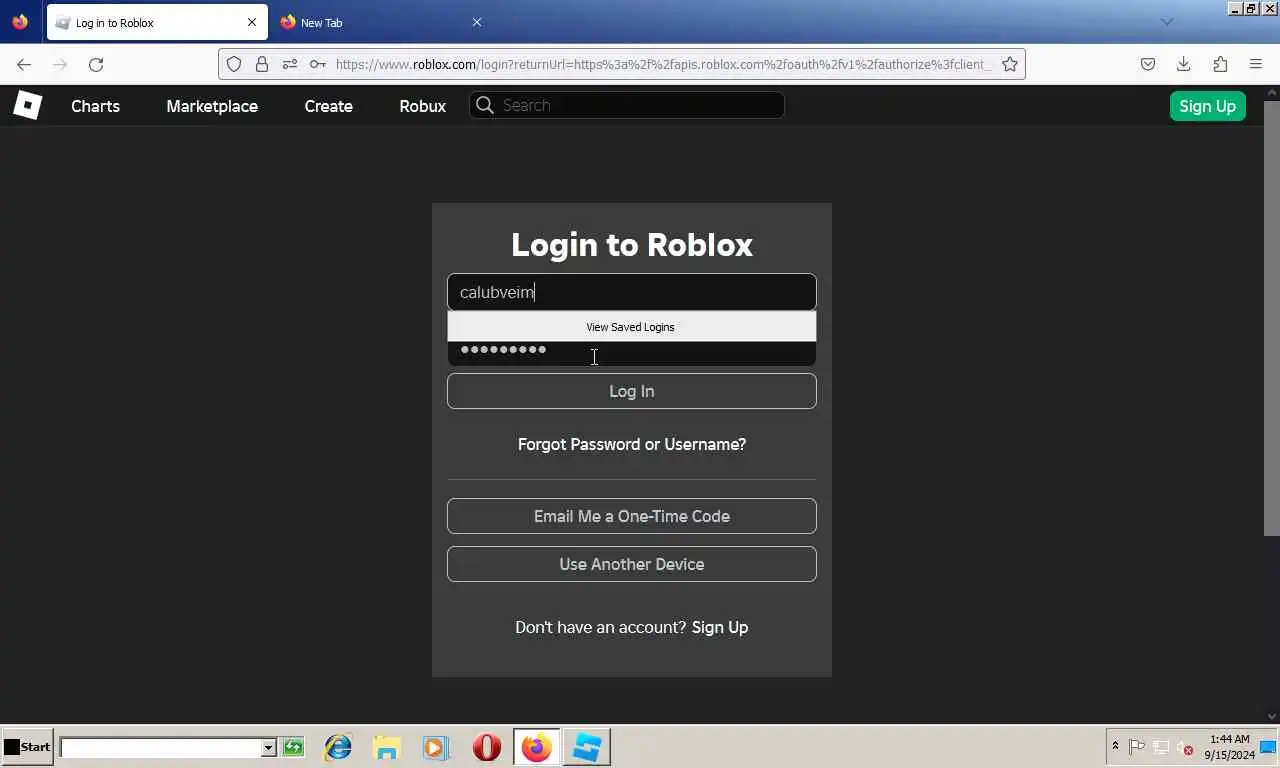1280x768 pixels.
Task: Switch to the New Tab tab
Action: point(381,22)
